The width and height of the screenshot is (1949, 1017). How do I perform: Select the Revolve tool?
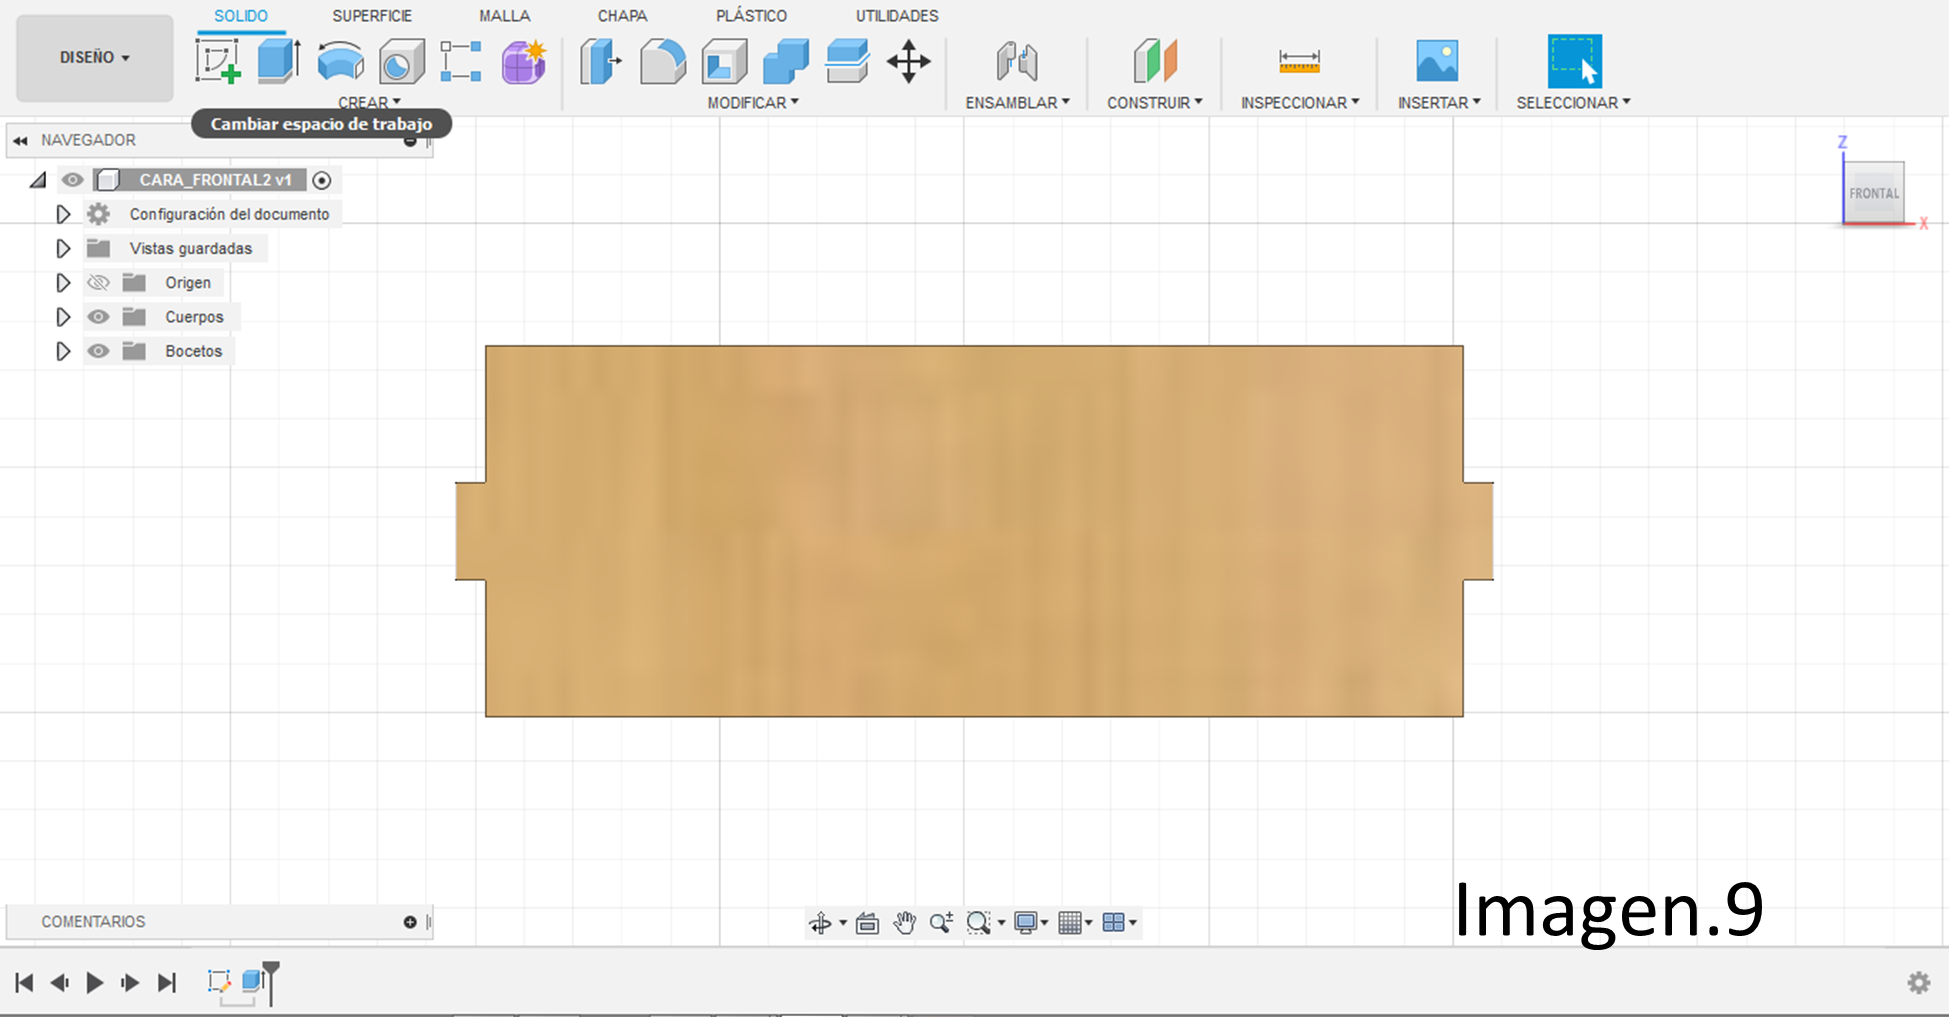338,60
